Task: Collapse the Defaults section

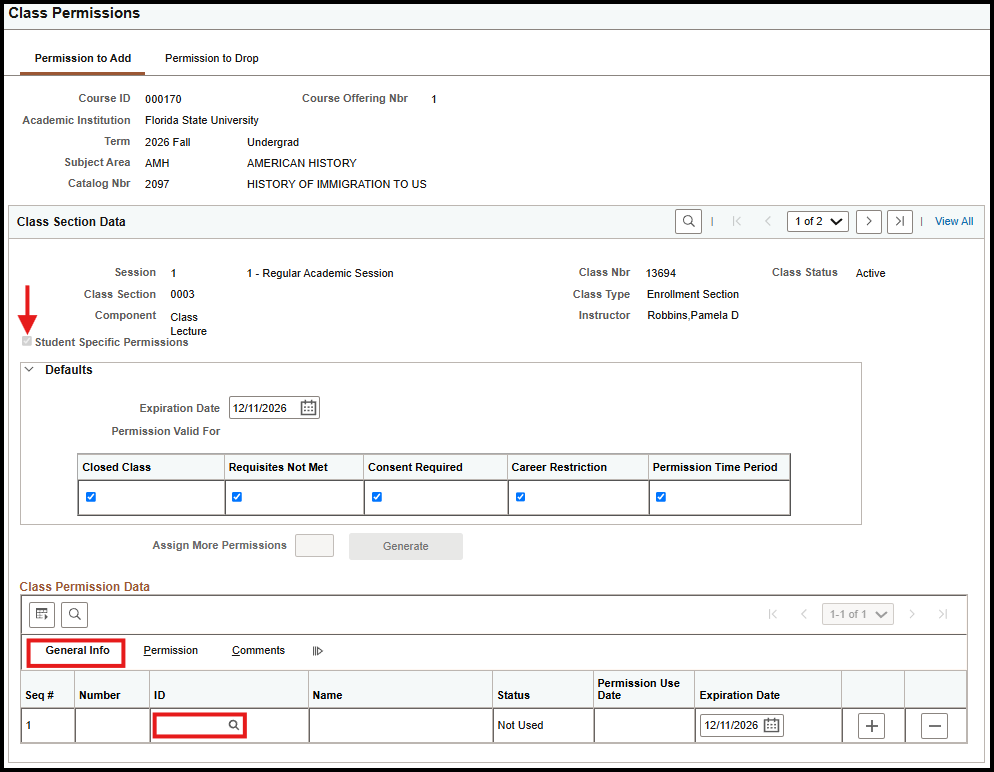Action: click(29, 369)
